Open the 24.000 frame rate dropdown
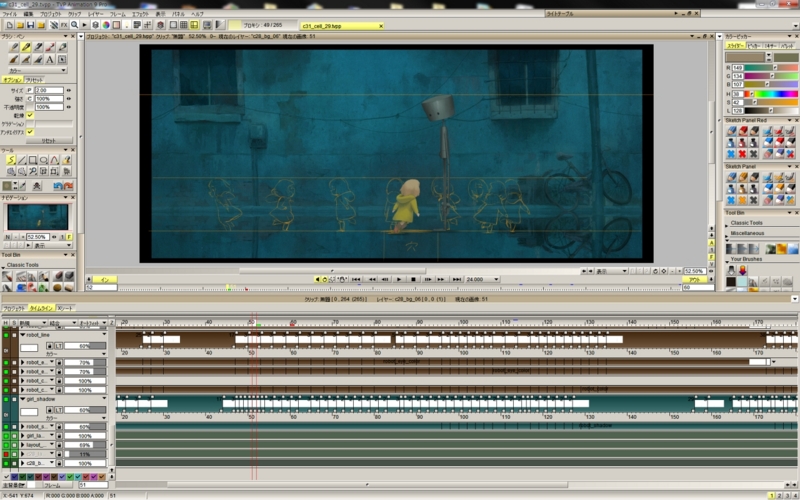 coord(482,279)
